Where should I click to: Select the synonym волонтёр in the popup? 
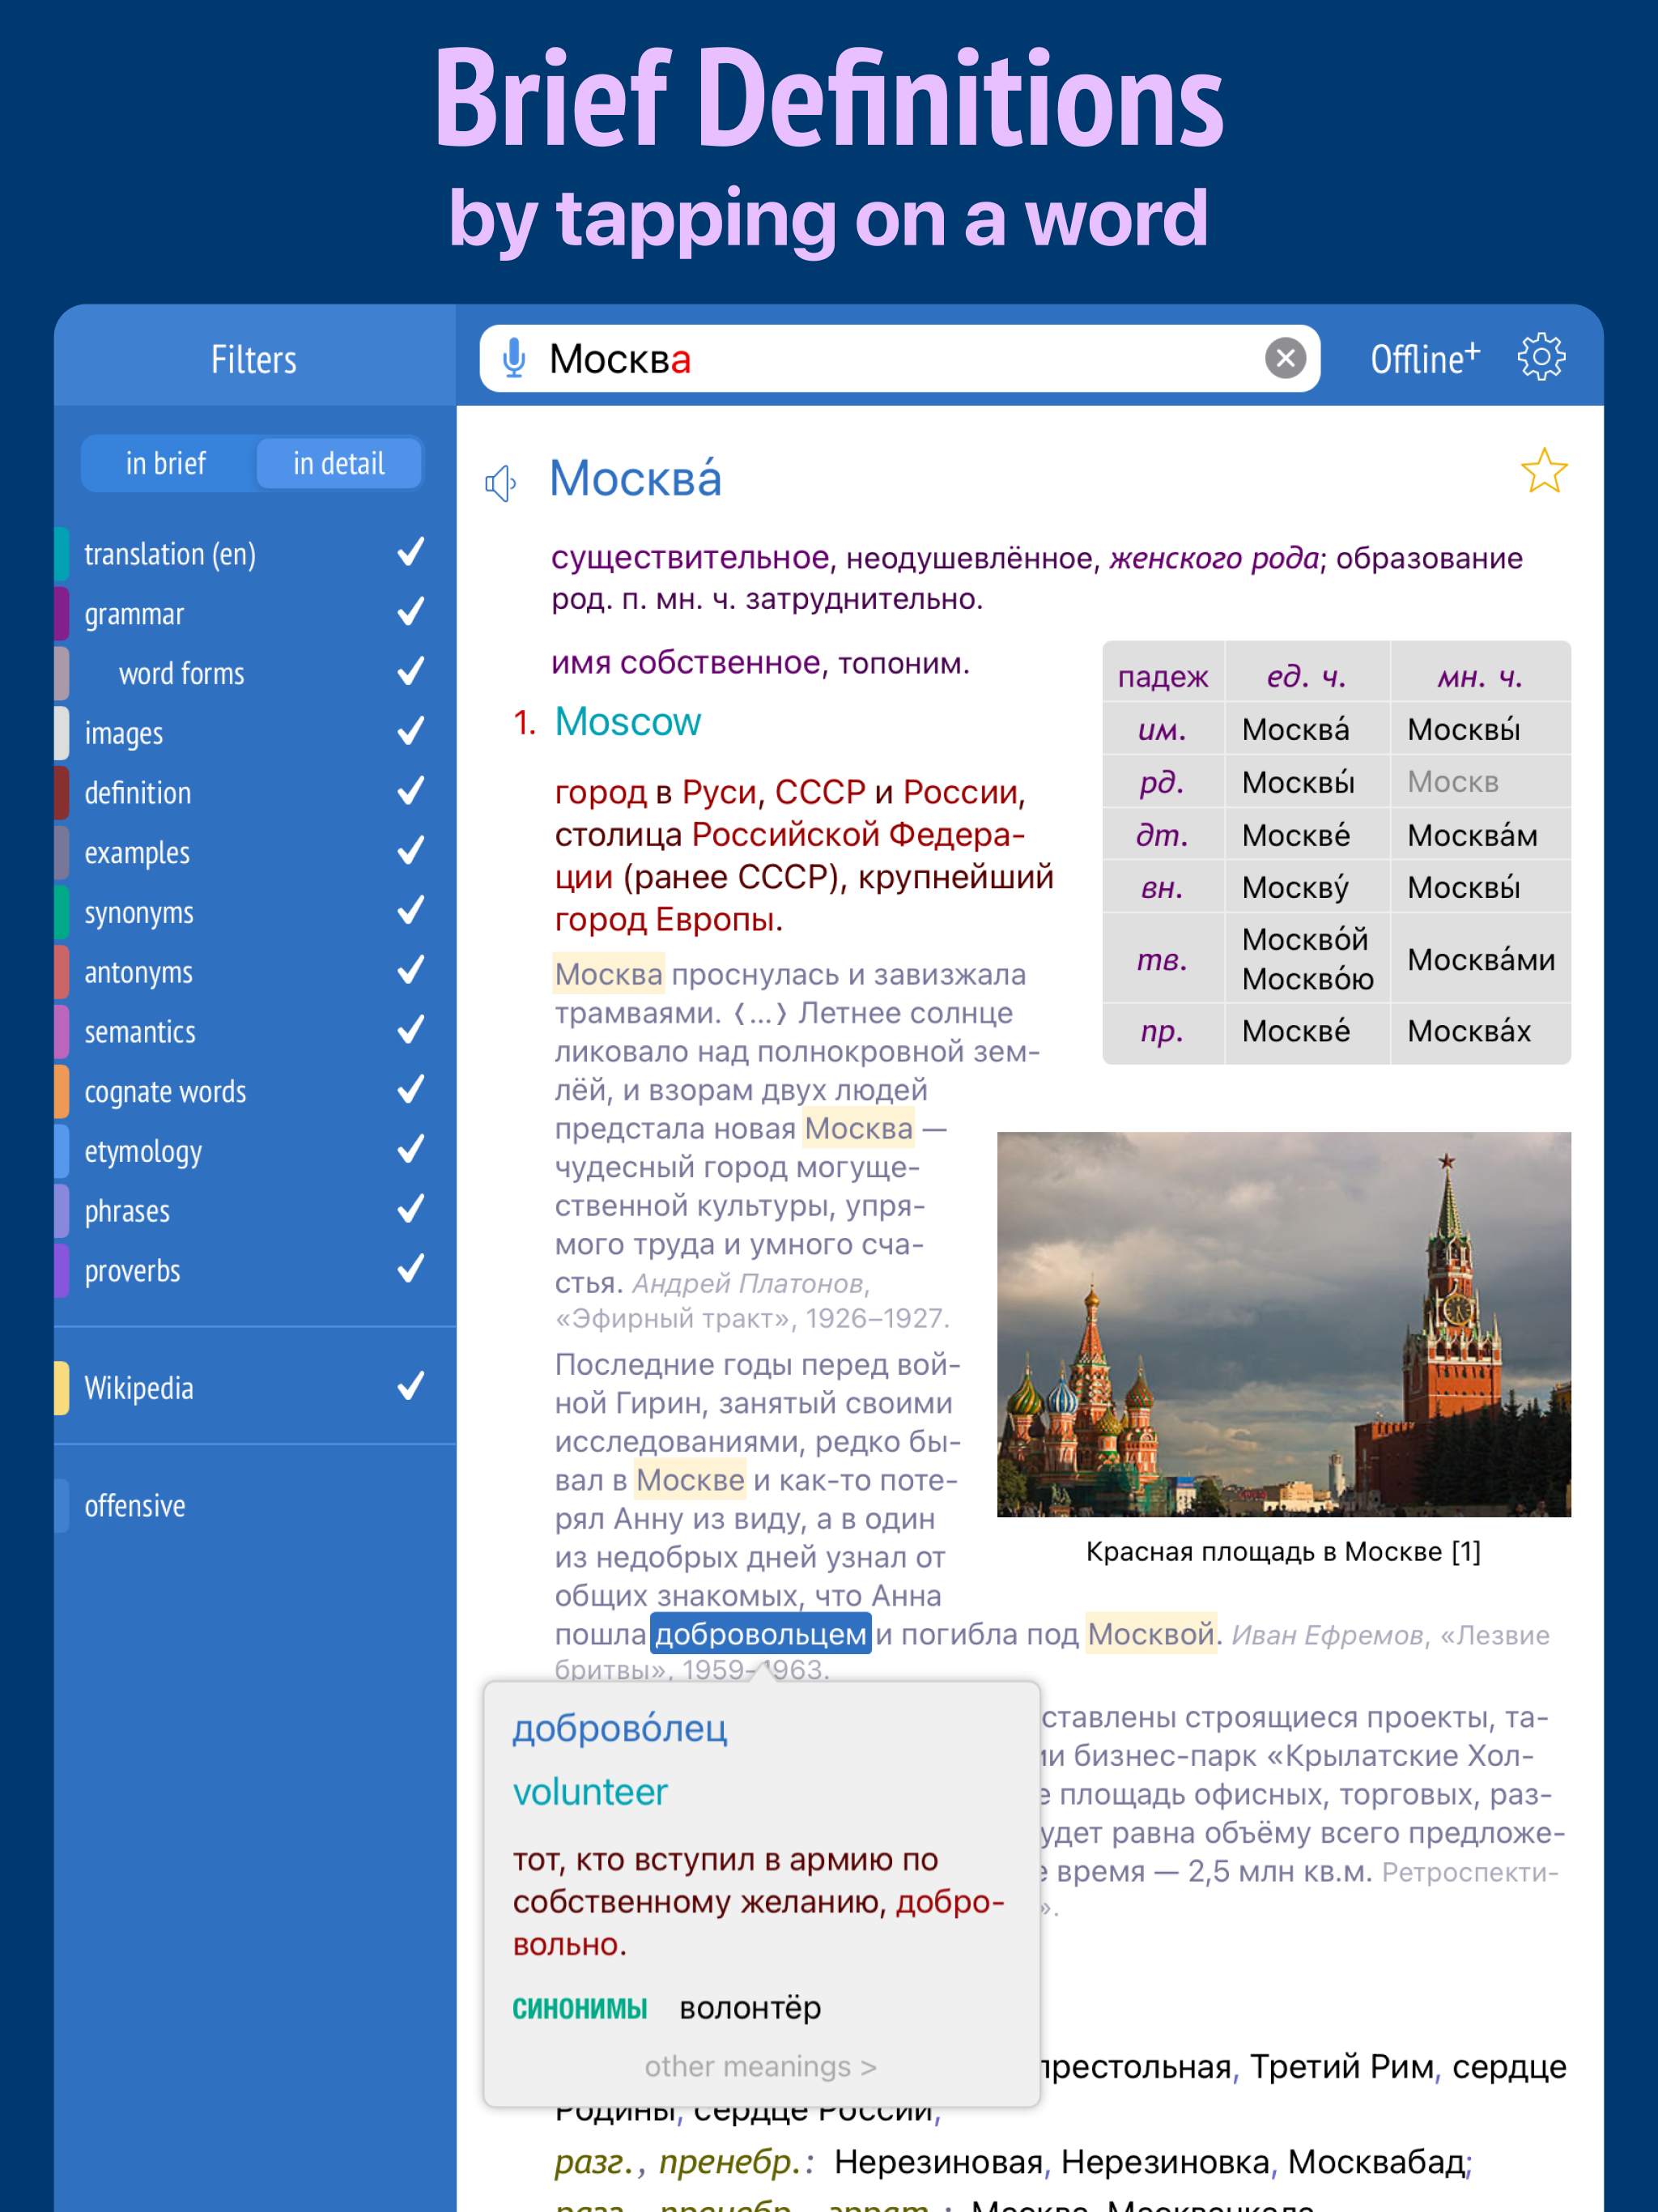[751, 2007]
